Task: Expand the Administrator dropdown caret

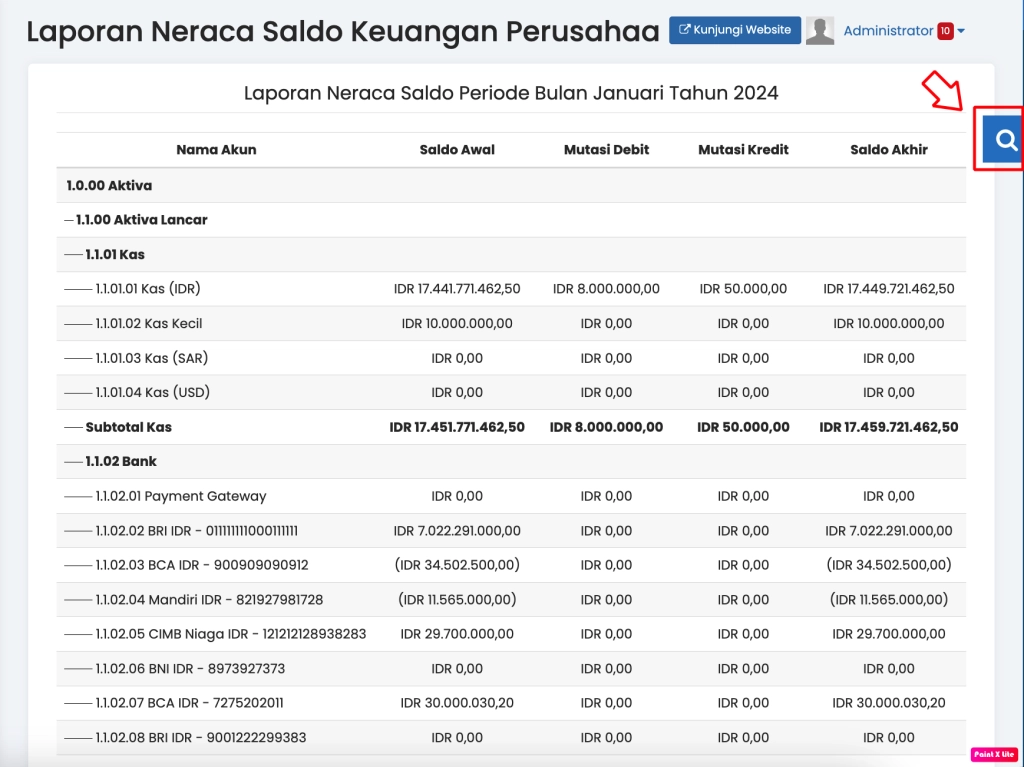Action: pyautogui.click(x=961, y=31)
